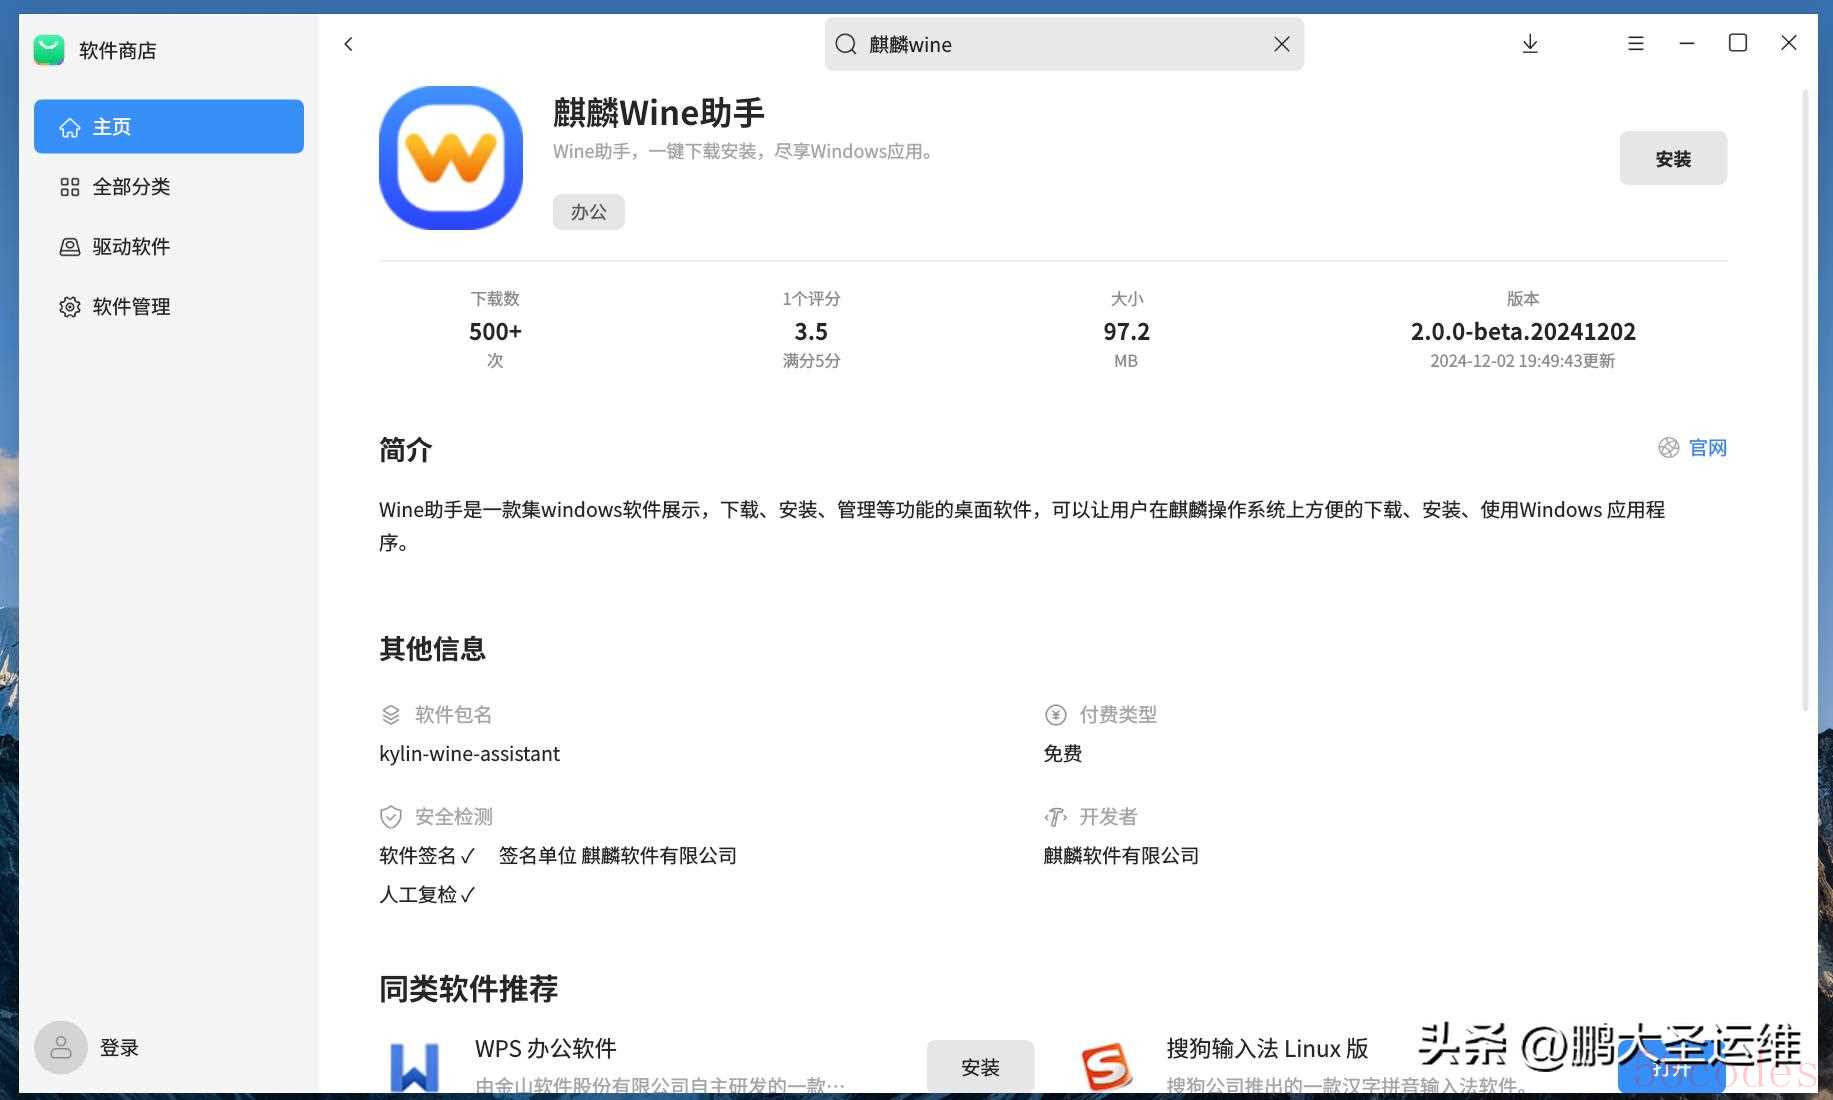Screen dimensions: 1833x1100
Task: Select 主页 in the sidebar
Action: 168,127
